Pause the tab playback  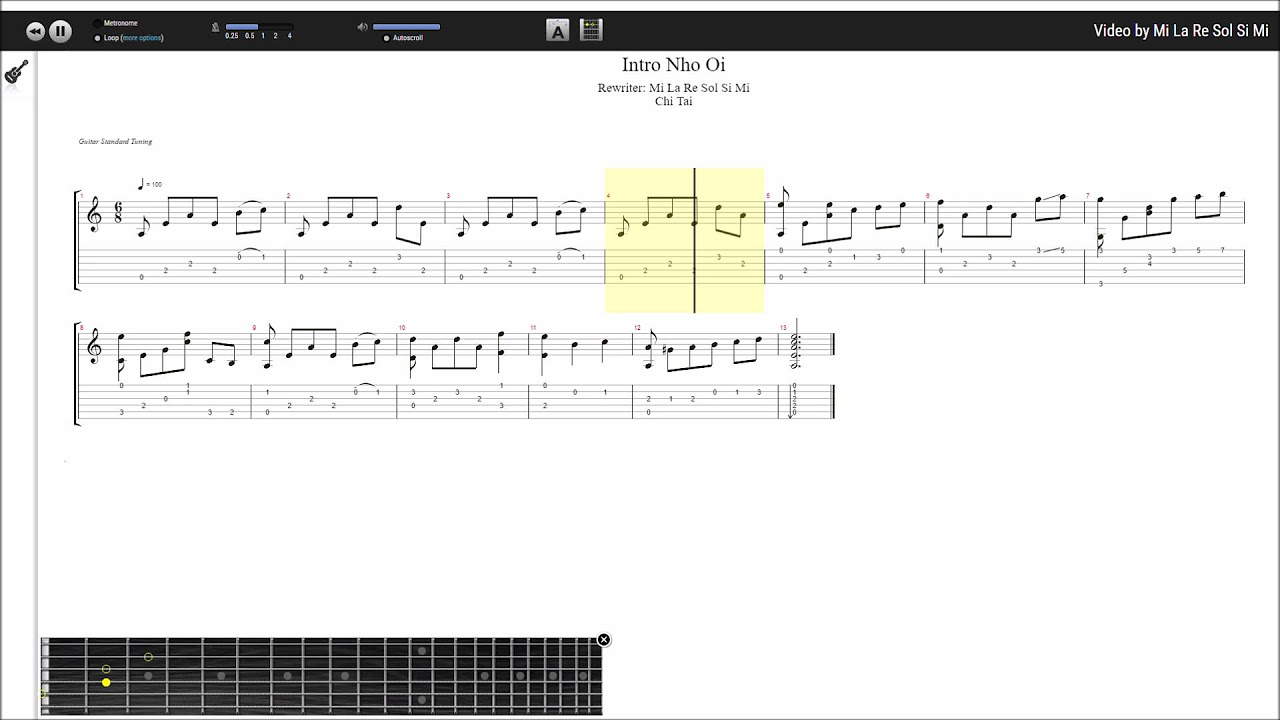60,31
